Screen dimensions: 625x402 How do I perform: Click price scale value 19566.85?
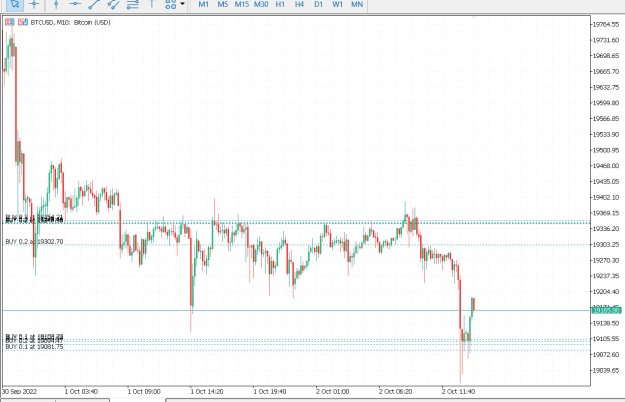606,119
